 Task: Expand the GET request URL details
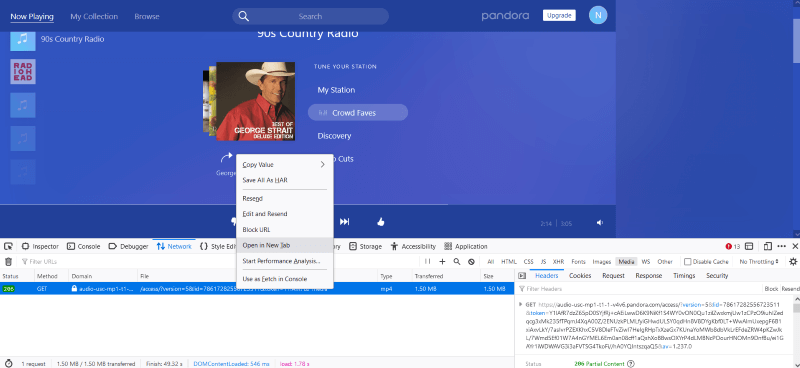click(520, 304)
